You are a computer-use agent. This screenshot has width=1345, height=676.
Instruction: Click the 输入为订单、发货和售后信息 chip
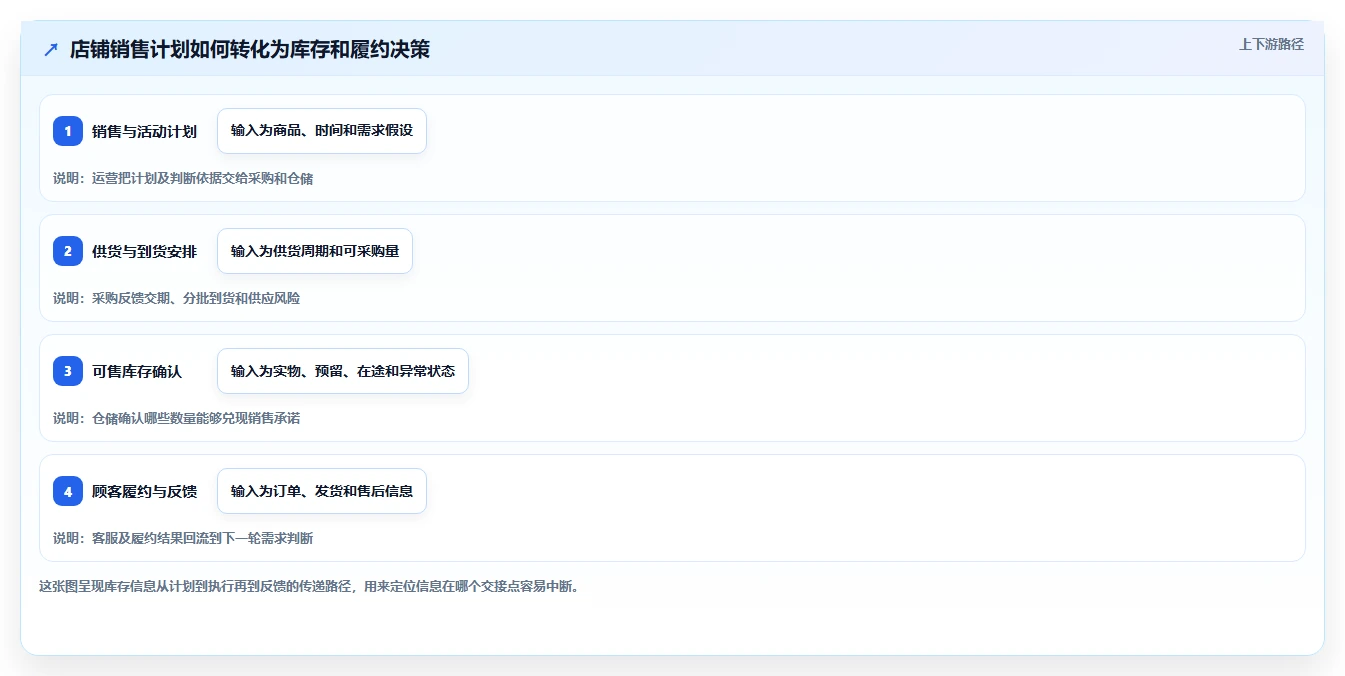[x=322, y=491]
